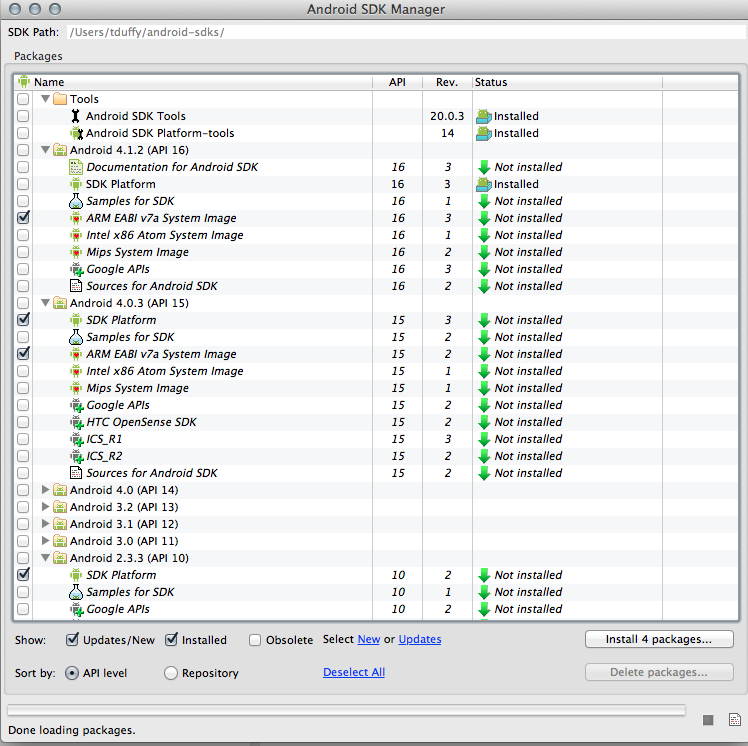Check the Tools group checkbox
Image resolution: width=748 pixels, height=746 pixels.
pos(23,99)
